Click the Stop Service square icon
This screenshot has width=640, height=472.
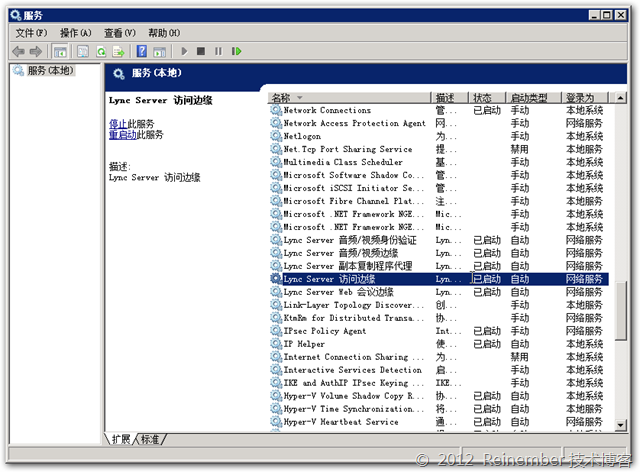pos(200,51)
